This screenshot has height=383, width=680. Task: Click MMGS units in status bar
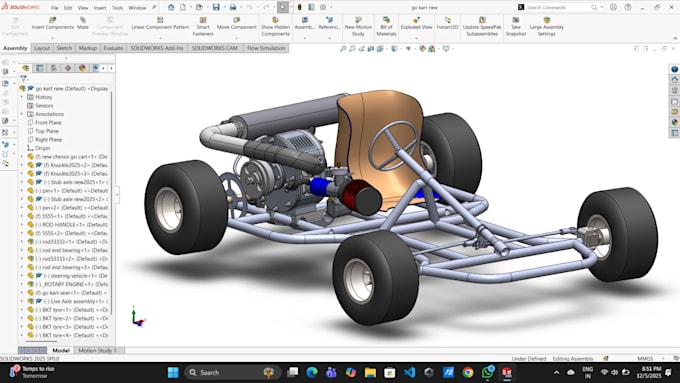click(645, 359)
